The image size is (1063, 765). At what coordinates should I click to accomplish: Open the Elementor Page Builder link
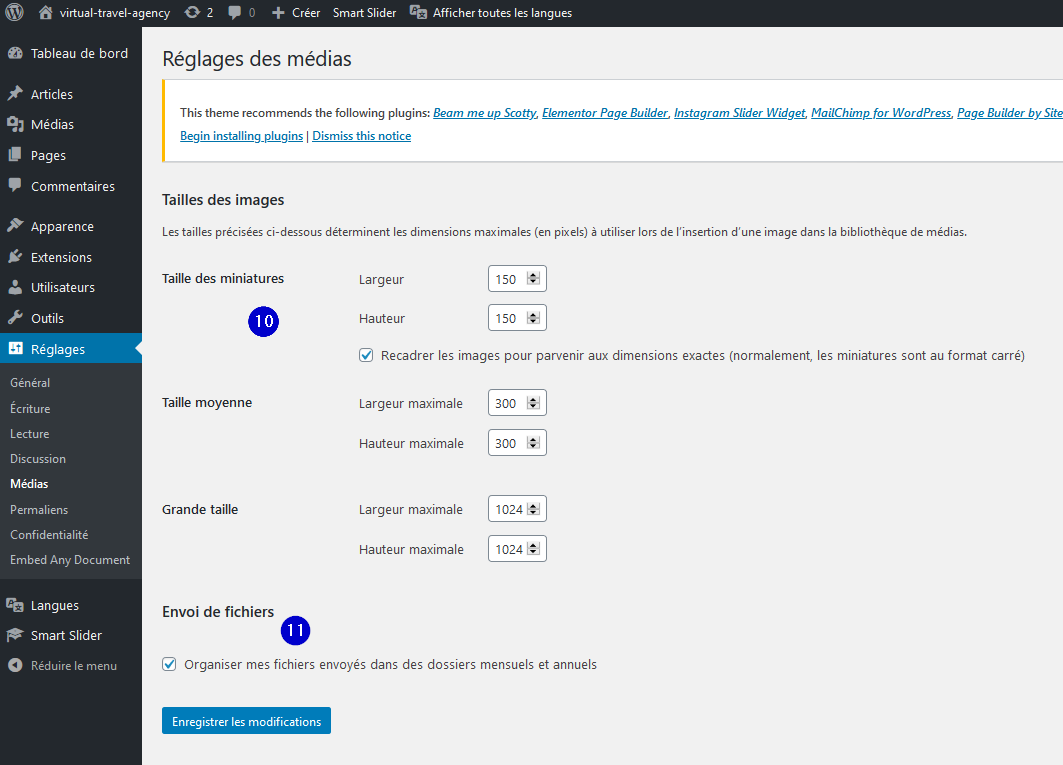pos(605,113)
